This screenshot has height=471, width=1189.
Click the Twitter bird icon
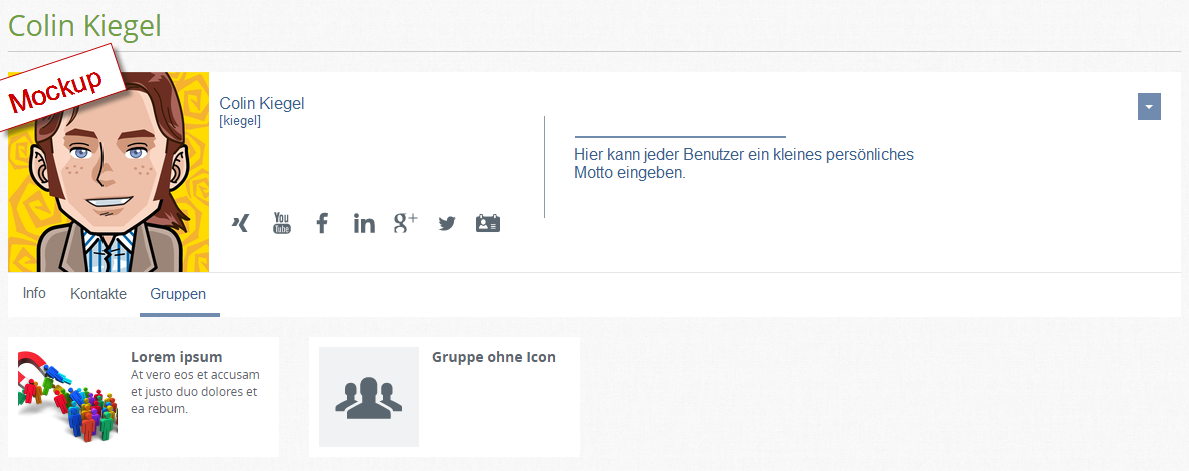(x=447, y=224)
